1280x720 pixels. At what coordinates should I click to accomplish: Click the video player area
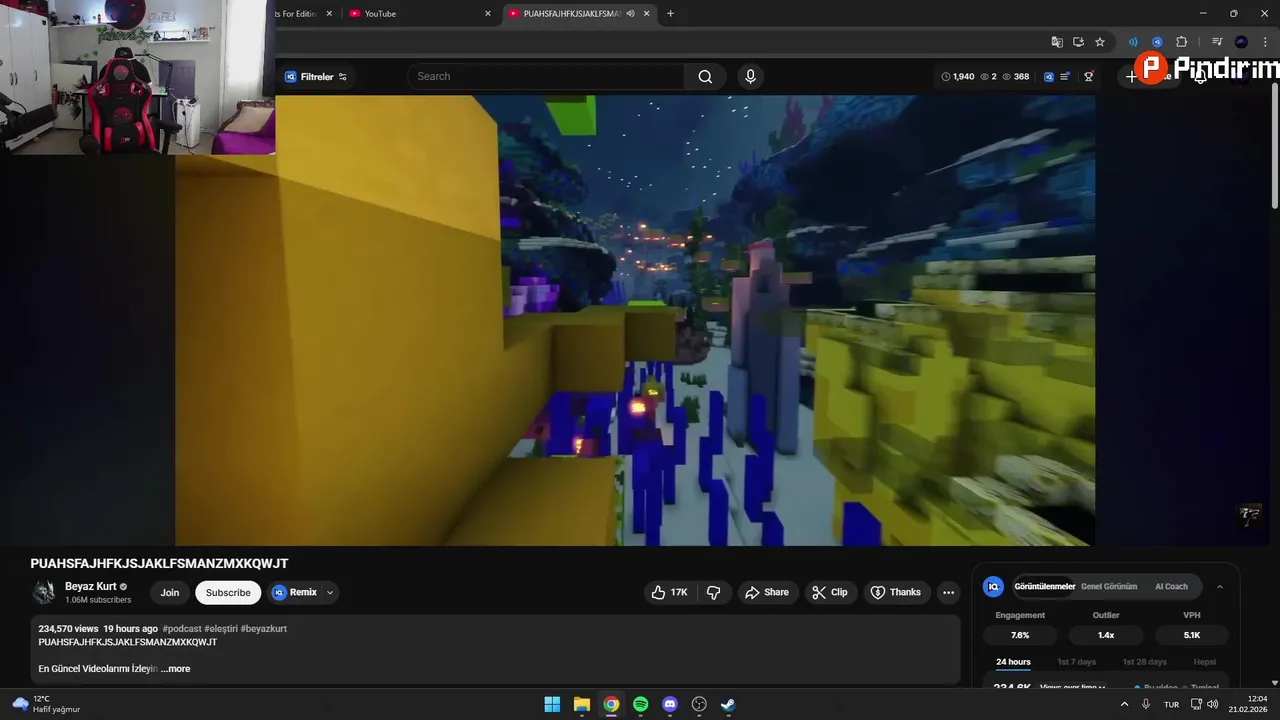635,320
